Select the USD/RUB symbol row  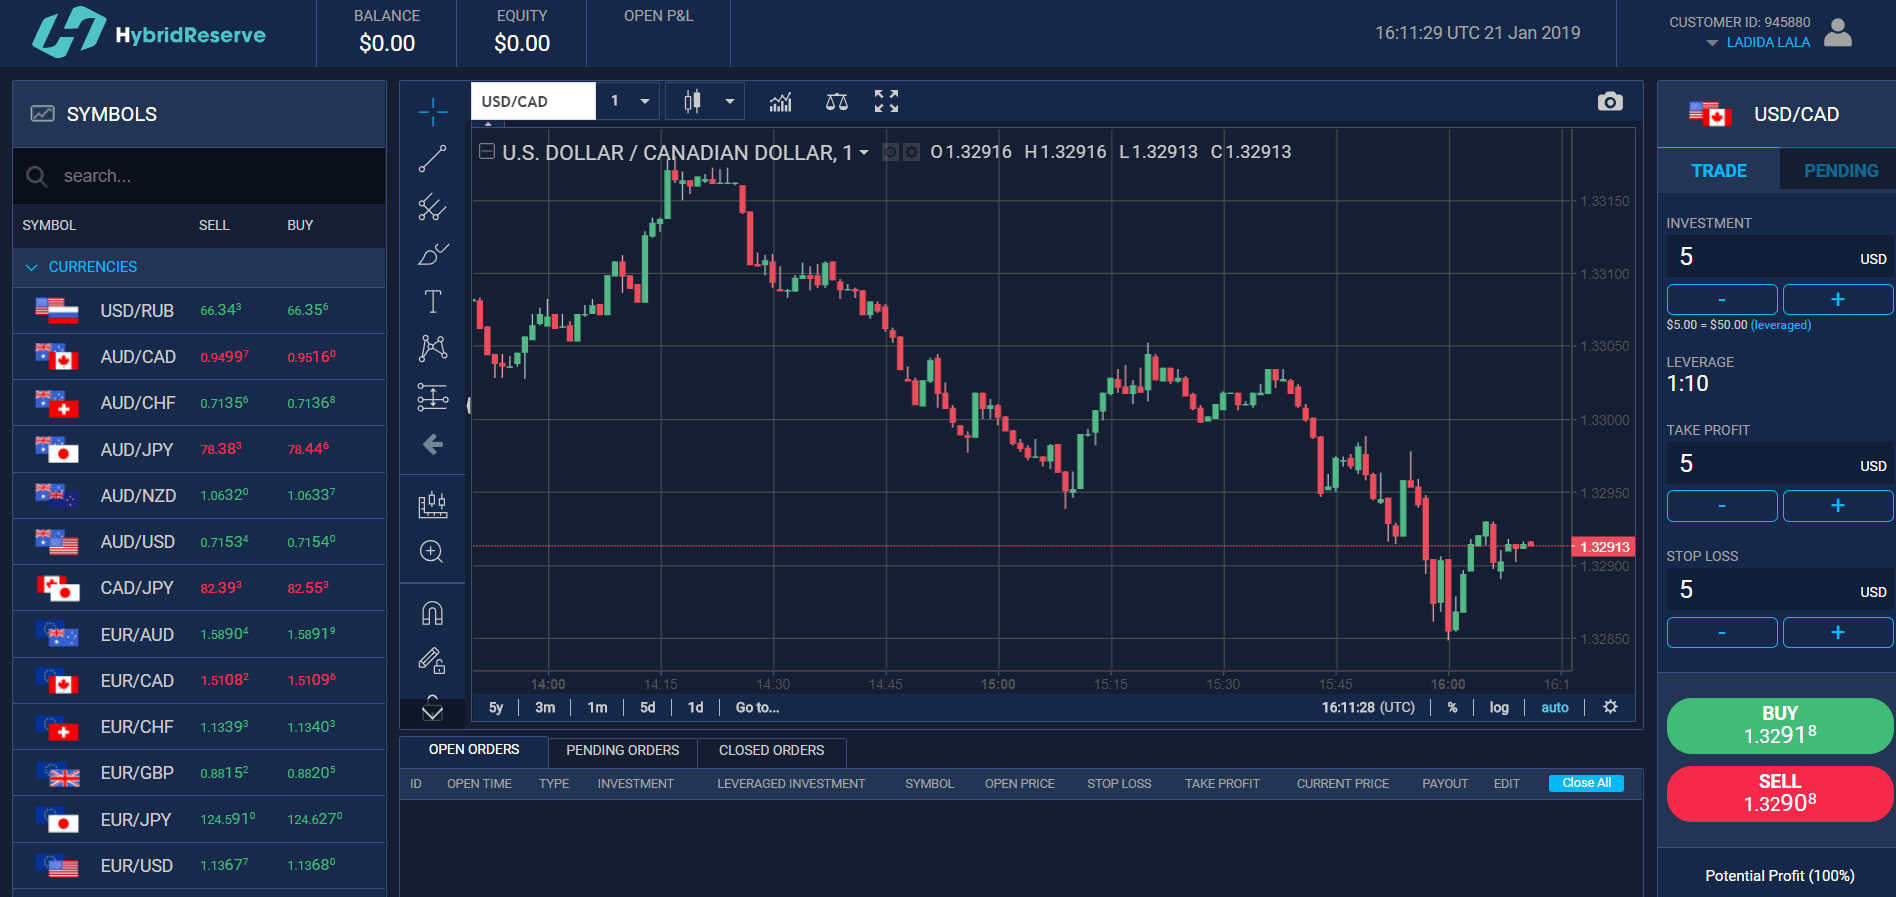coord(199,310)
